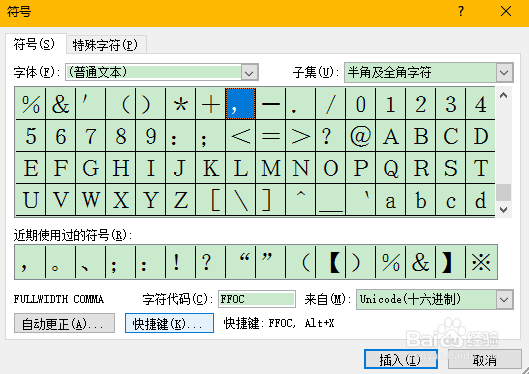The width and height of the screenshot is (529, 374).
Task: Select the uppercase W cell
Action: 90,200
